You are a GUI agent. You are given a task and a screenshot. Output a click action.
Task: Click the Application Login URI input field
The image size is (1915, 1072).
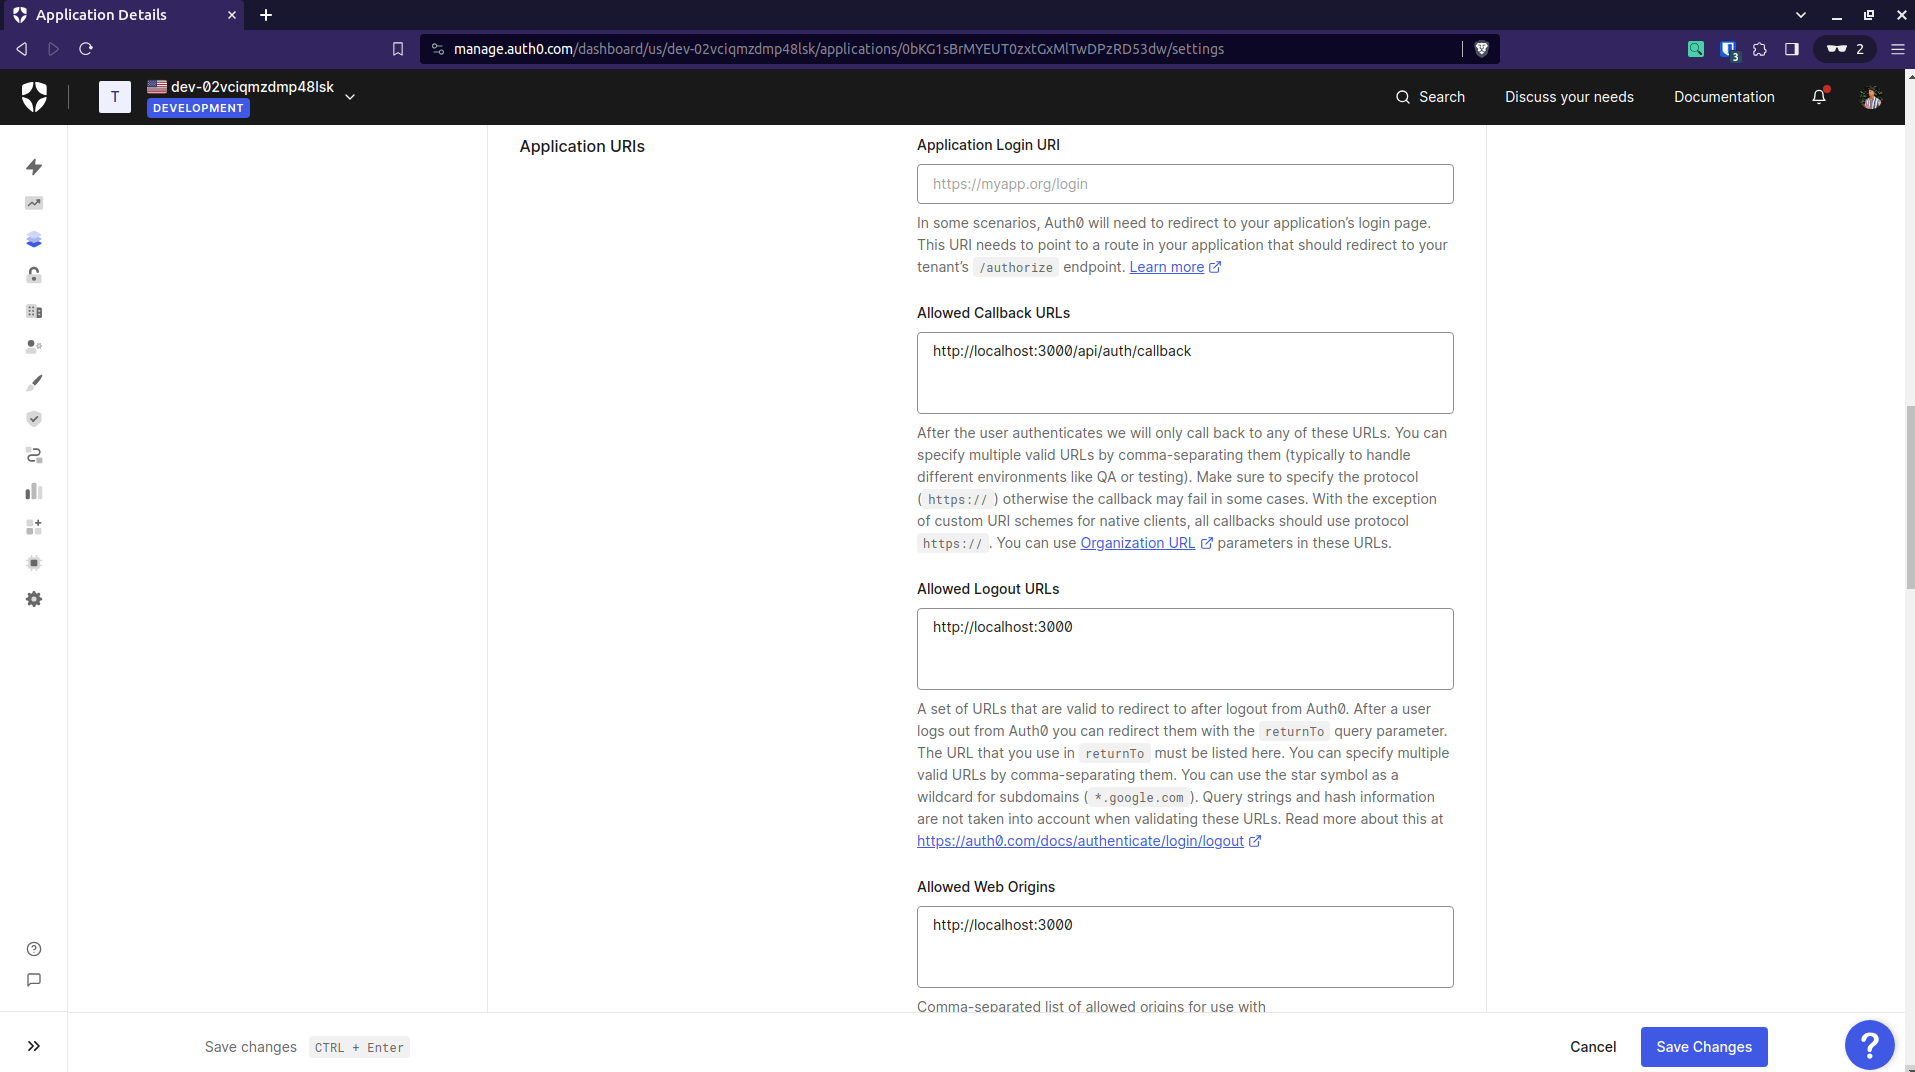click(1184, 184)
